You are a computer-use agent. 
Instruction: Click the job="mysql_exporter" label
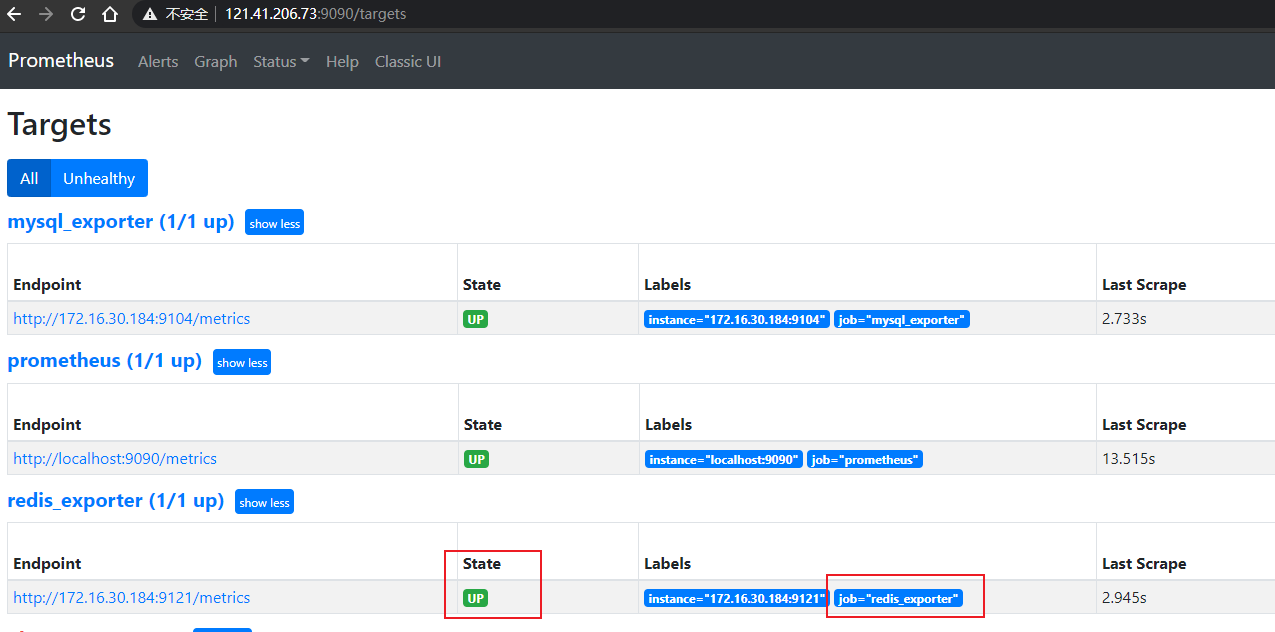point(902,320)
